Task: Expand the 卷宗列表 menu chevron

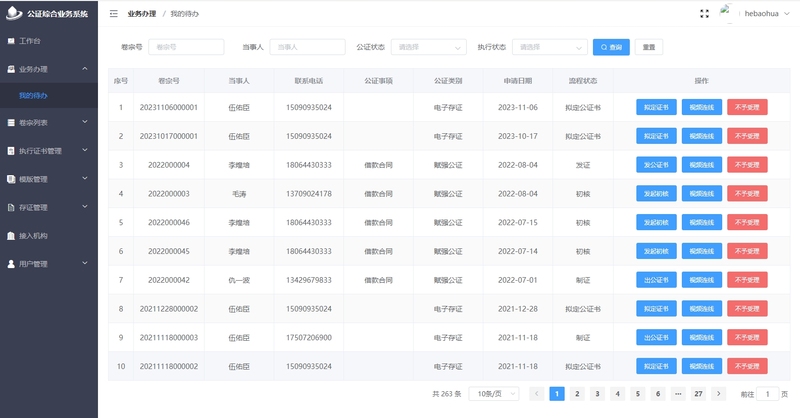Action: [x=85, y=122]
